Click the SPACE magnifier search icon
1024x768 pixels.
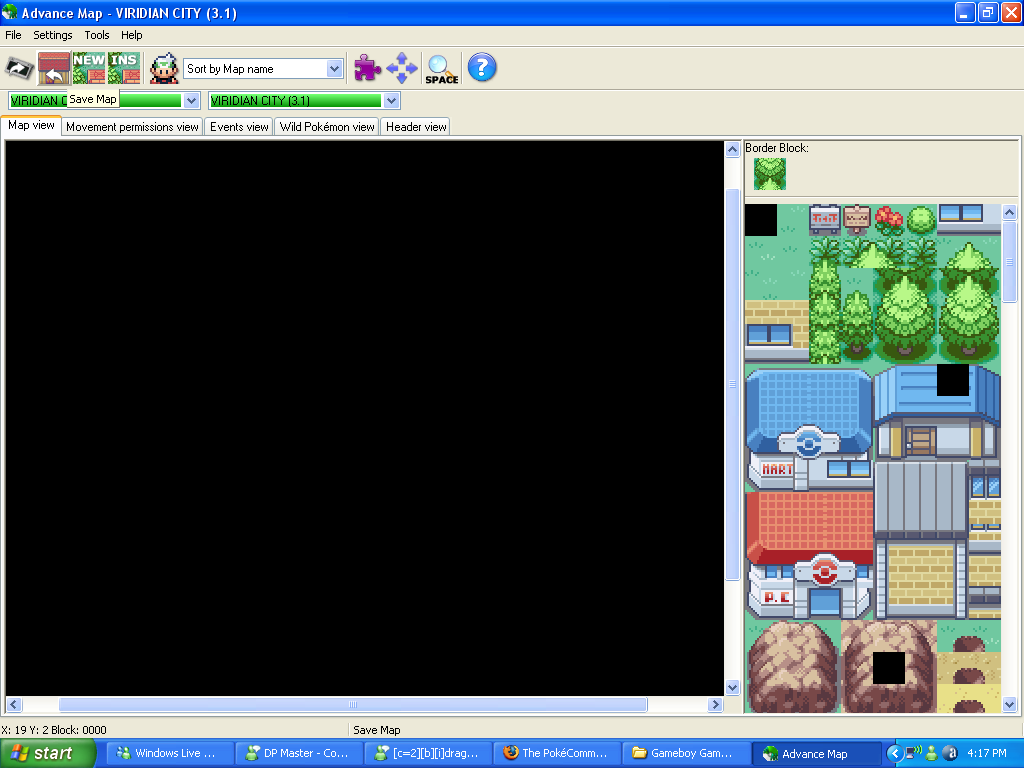[441, 69]
